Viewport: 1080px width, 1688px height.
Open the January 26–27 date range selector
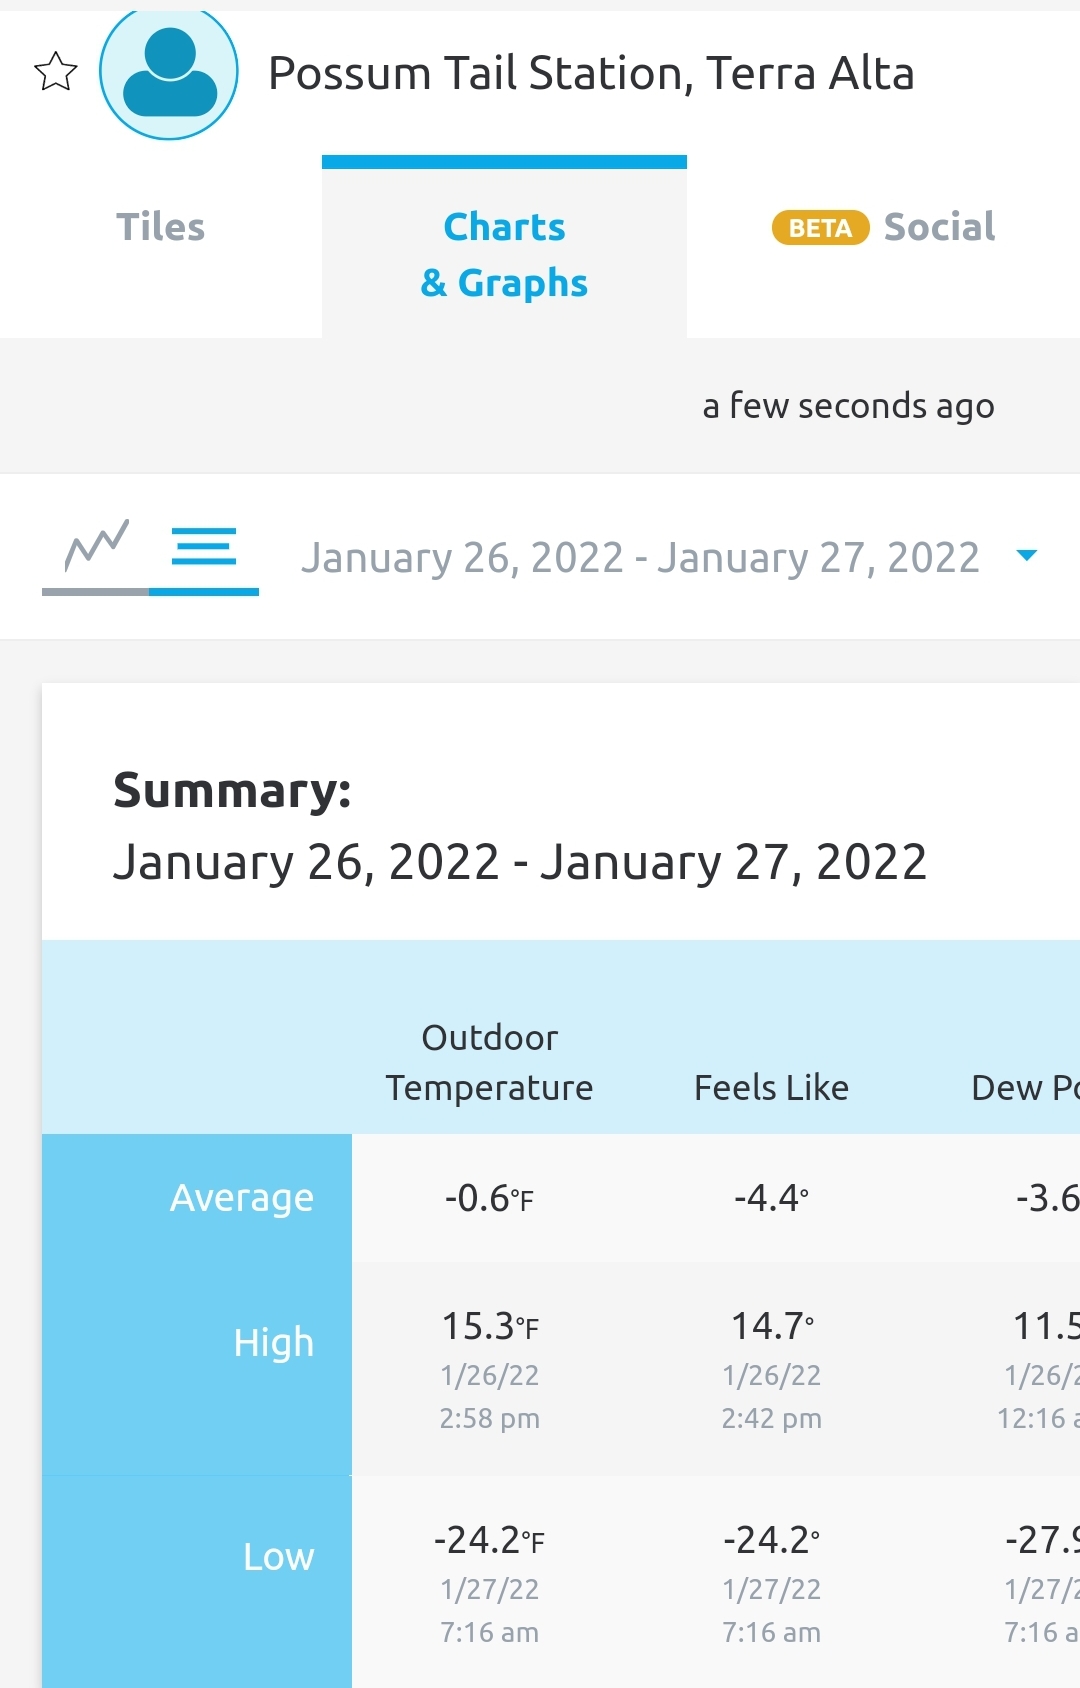coord(640,557)
